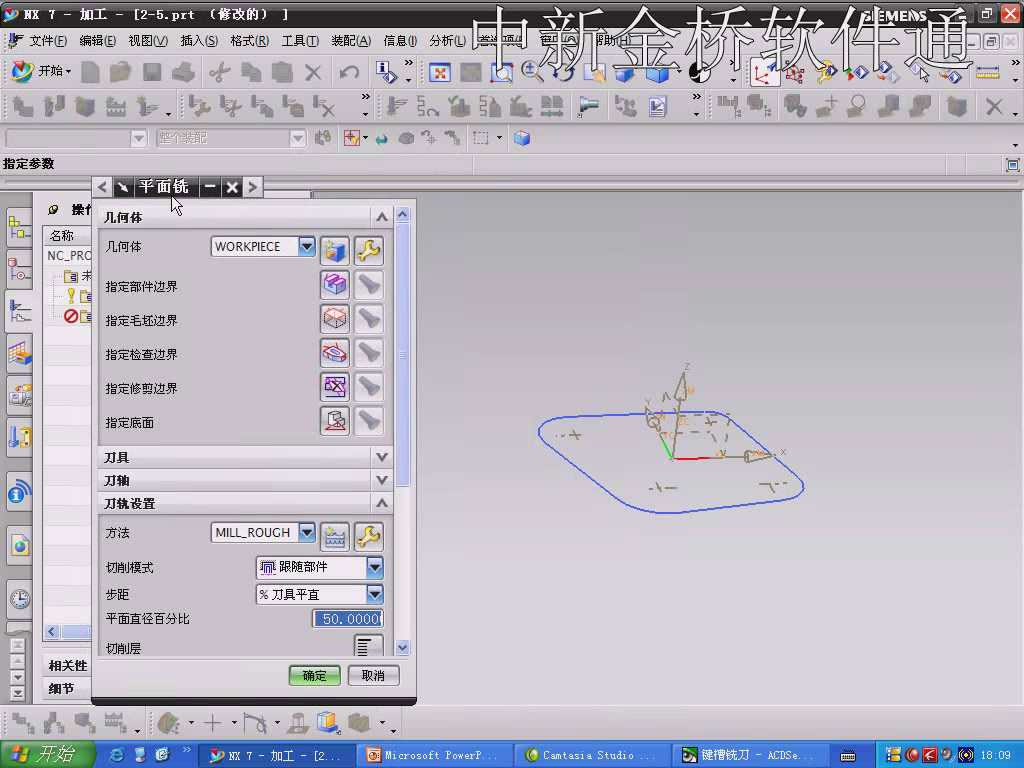Click the WCS orientation toolbar icon

point(763,72)
